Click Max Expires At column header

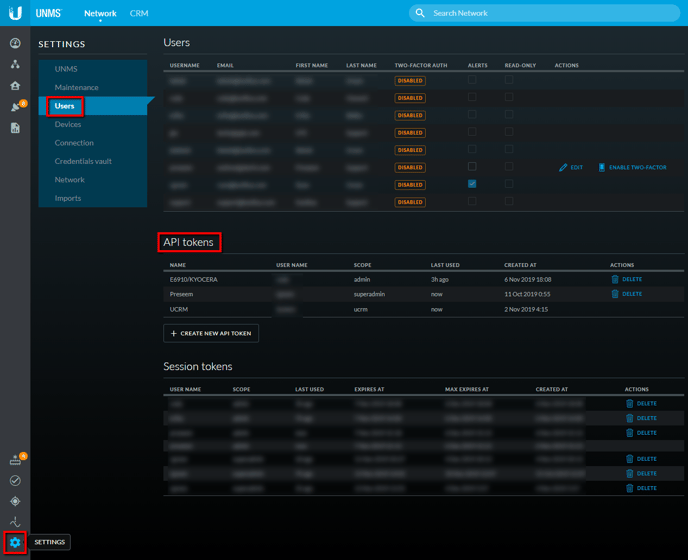pyautogui.click(x=467, y=389)
